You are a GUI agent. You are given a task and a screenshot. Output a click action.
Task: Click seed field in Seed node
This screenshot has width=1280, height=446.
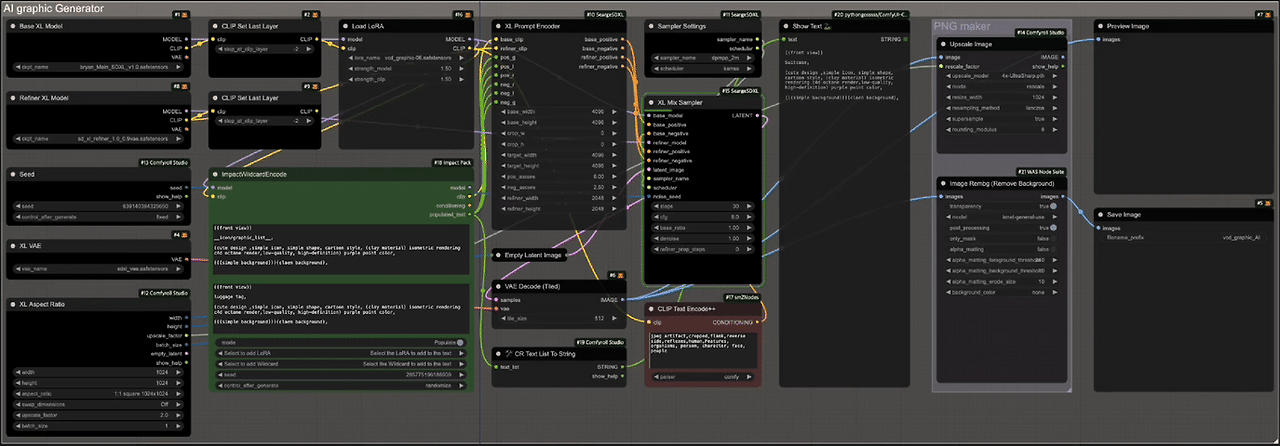click(97, 204)
